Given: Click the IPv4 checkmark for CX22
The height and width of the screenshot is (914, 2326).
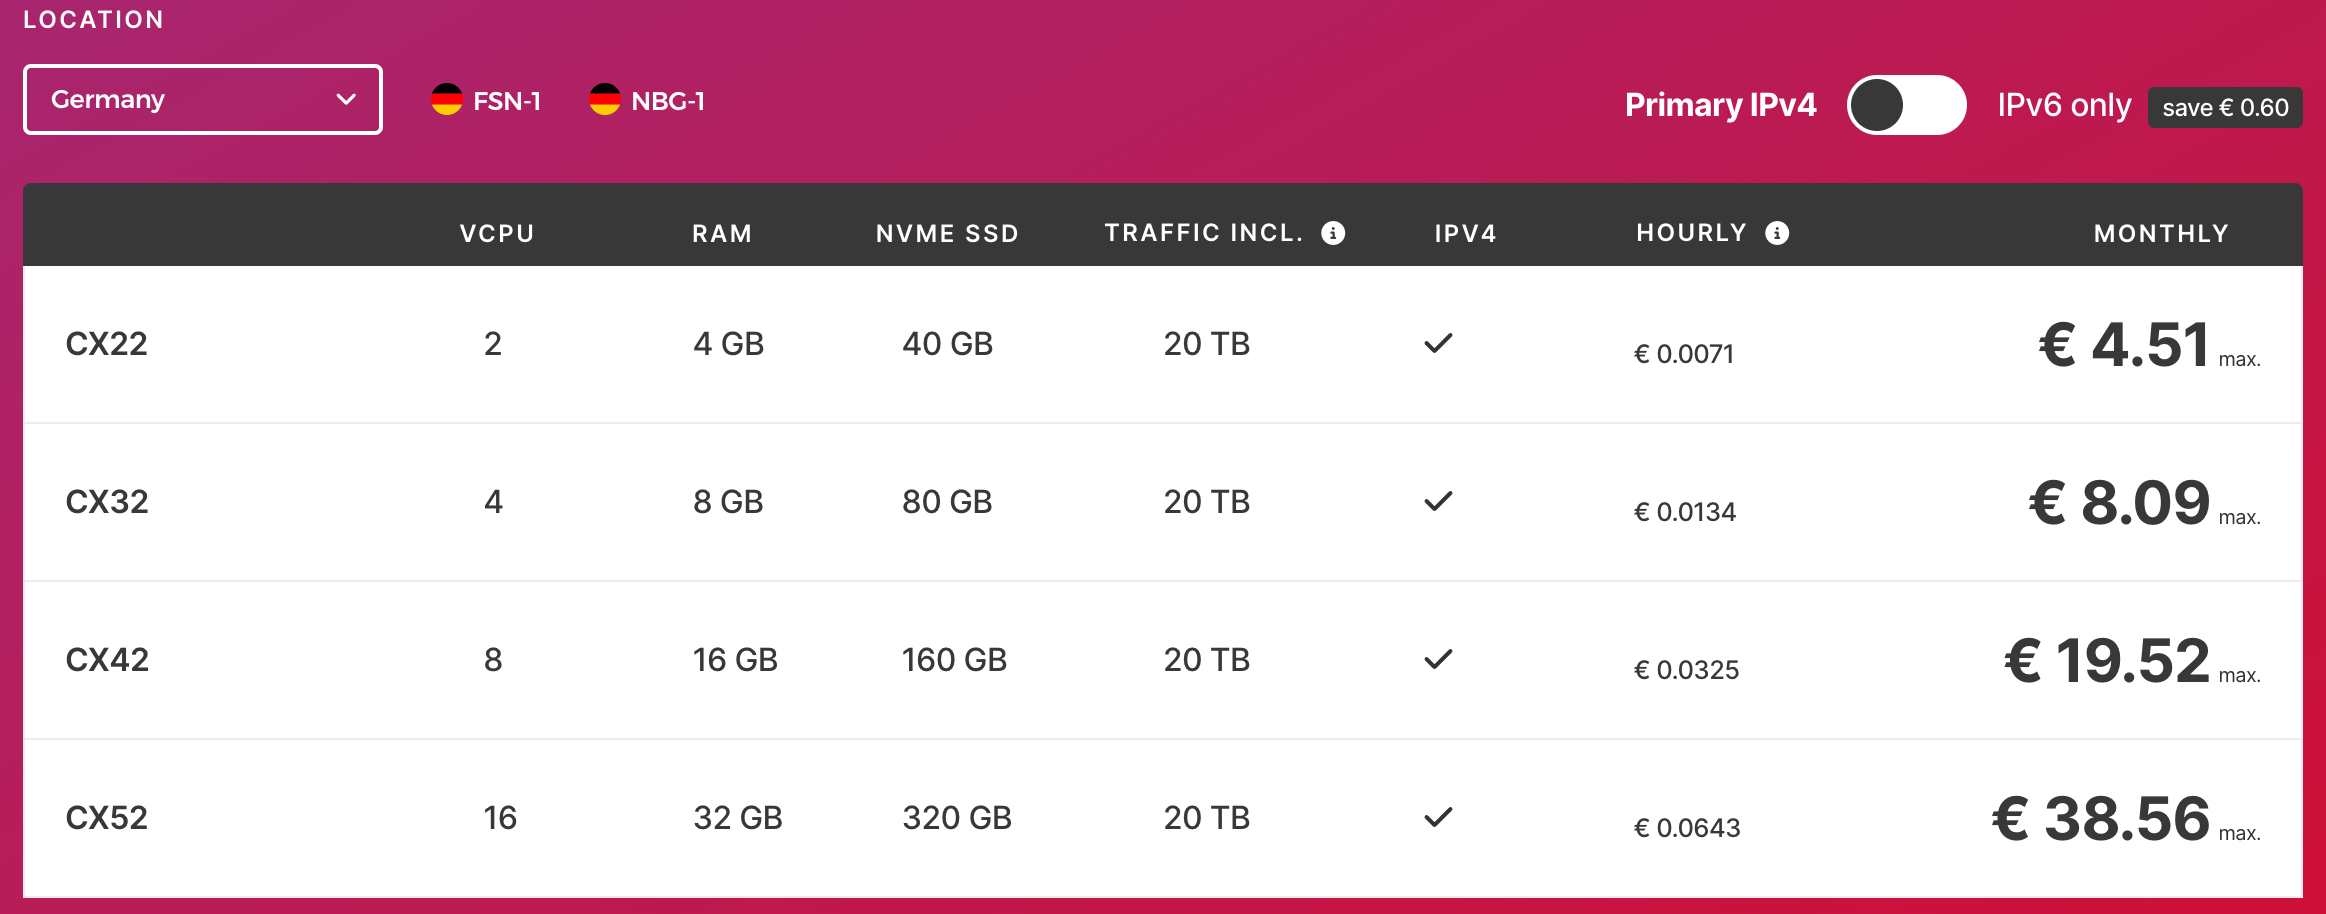Looking at the screenshot, I should coord(1438,344).
